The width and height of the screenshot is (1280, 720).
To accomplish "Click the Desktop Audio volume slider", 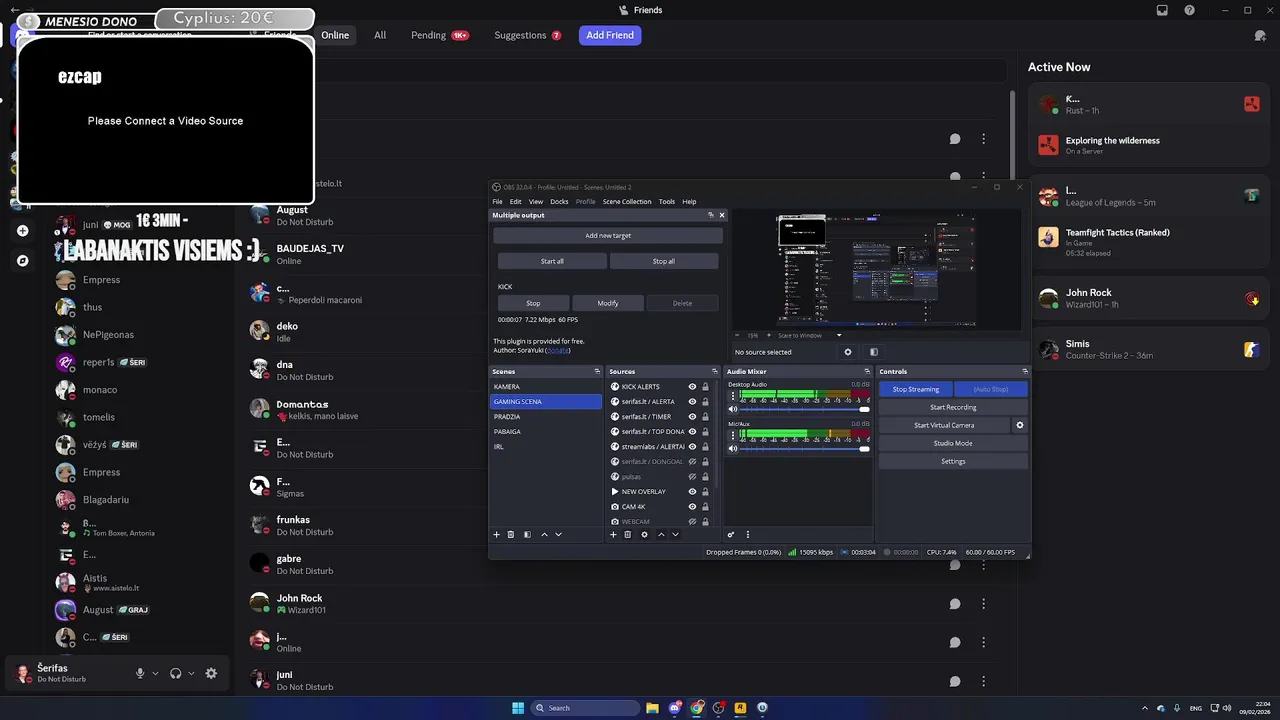I will tap(805, 409).
